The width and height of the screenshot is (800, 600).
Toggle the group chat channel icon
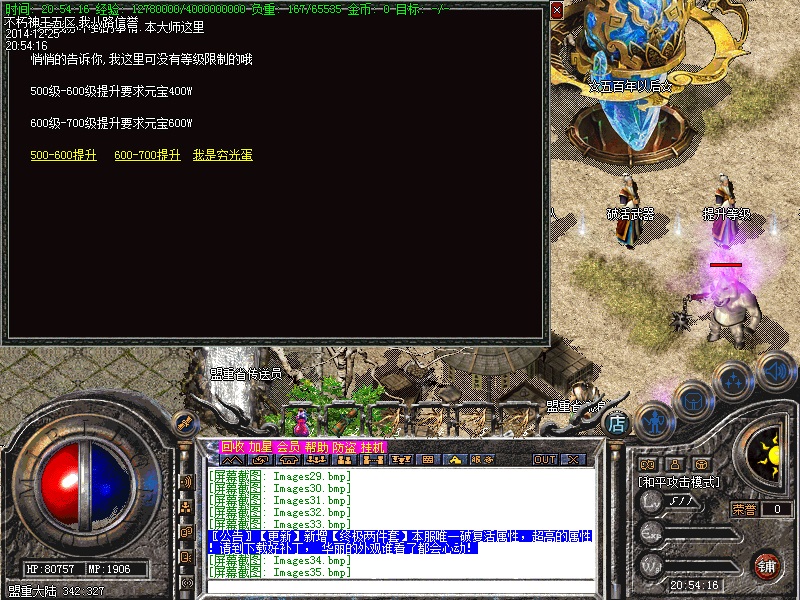click(x=186, y=506)
